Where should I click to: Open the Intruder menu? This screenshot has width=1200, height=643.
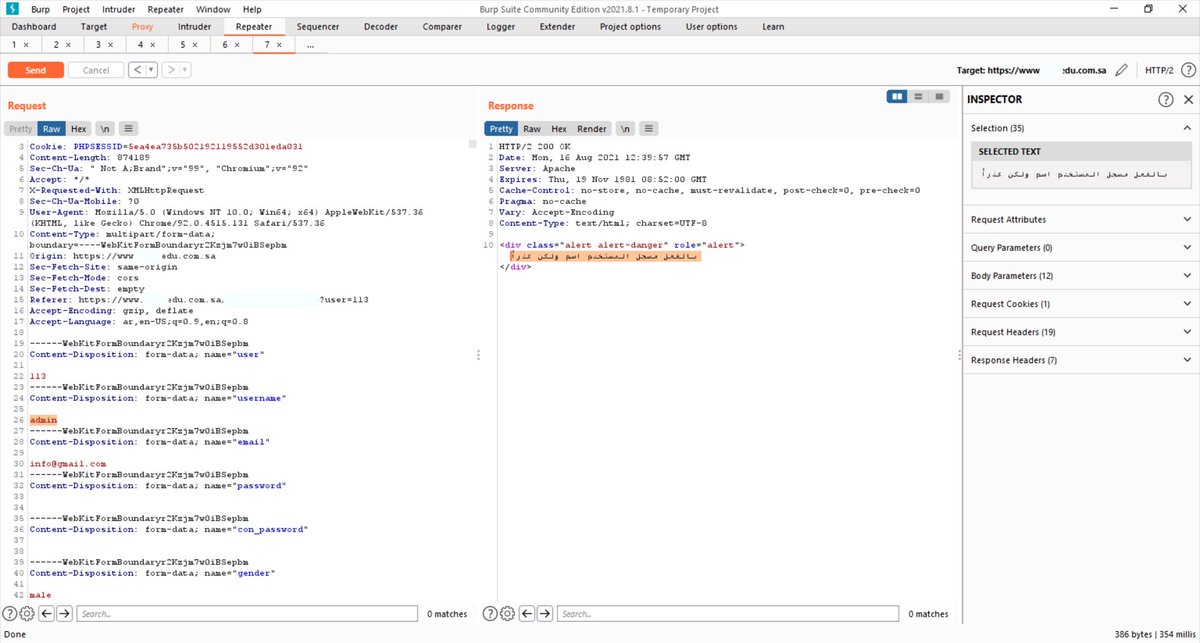[119, 9]
